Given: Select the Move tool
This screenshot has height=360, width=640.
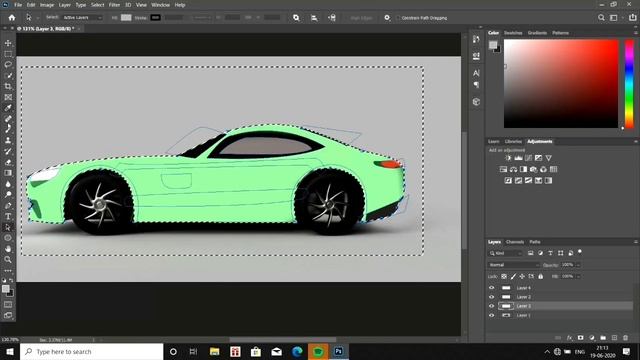Looking at the screenshot, I should [8, 43].
